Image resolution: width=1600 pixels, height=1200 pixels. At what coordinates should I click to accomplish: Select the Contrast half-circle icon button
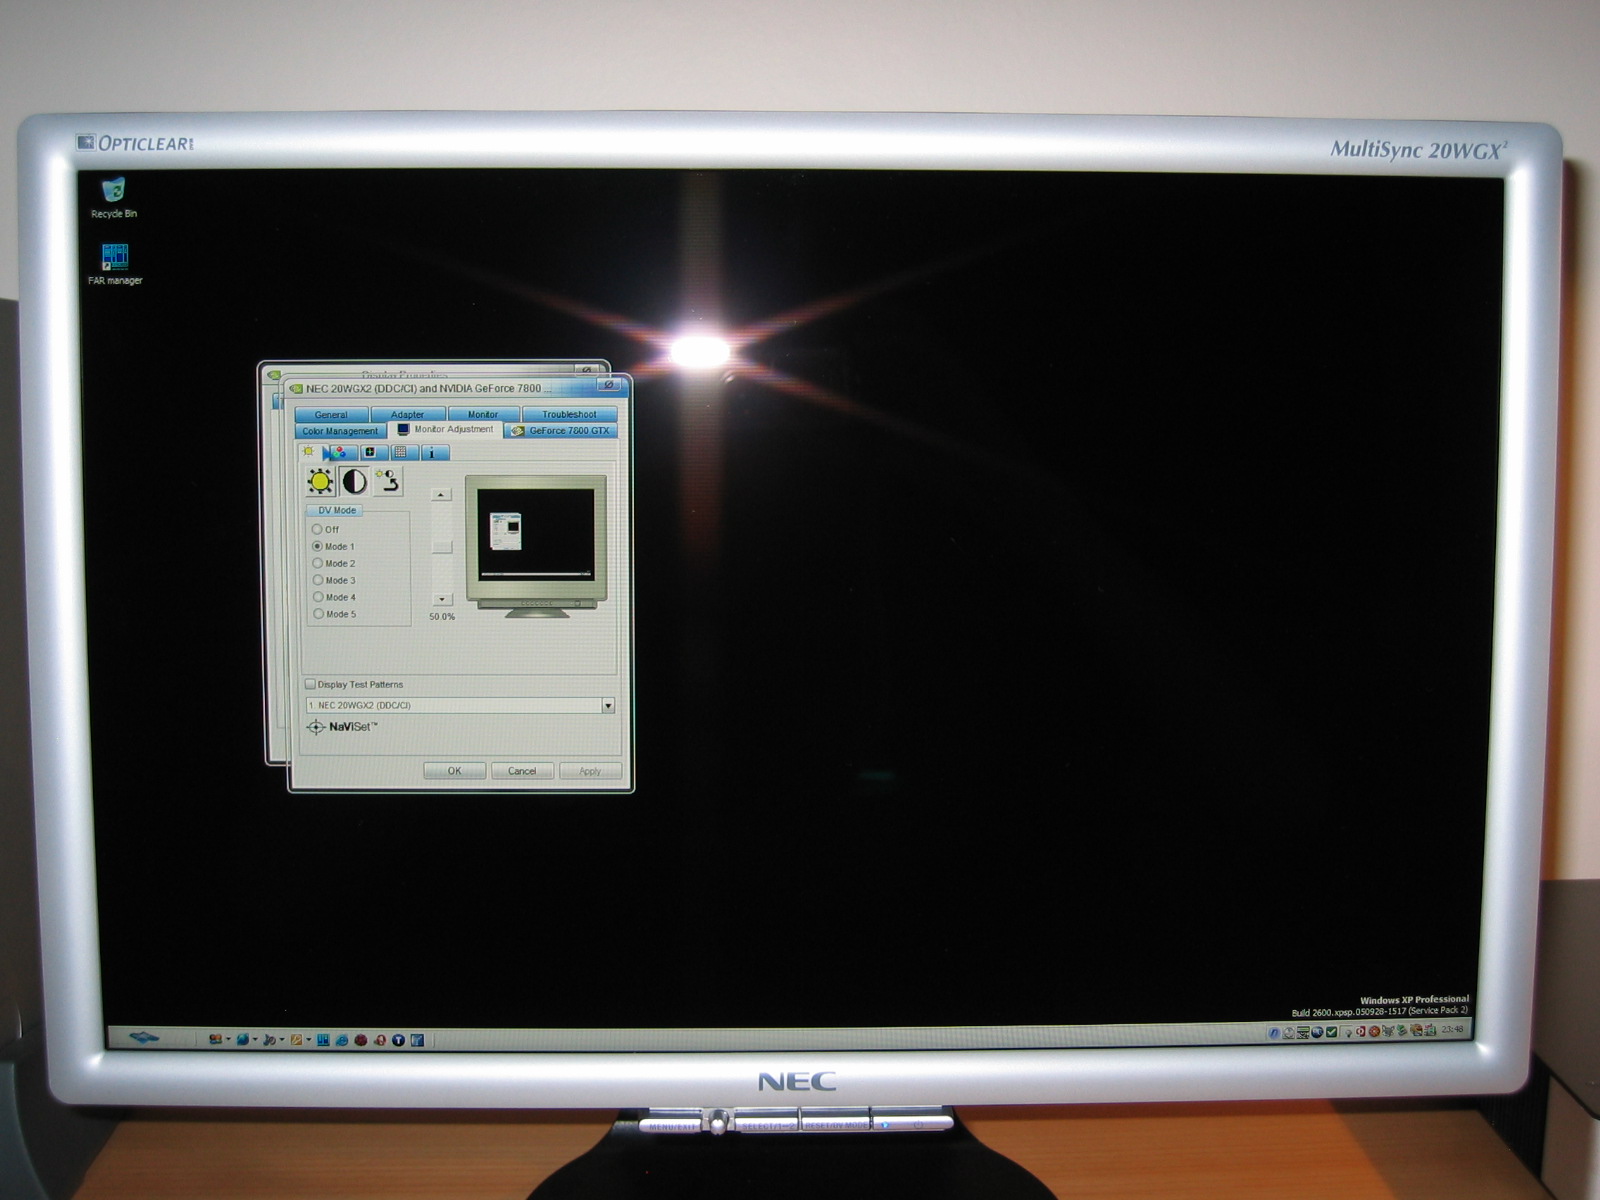[x=354, y=482]
